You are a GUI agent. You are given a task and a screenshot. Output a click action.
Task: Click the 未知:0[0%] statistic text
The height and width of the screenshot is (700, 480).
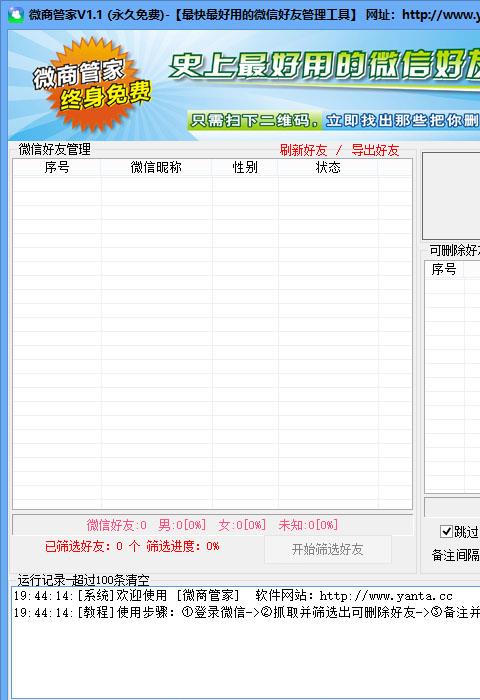[x=308, y=525]
